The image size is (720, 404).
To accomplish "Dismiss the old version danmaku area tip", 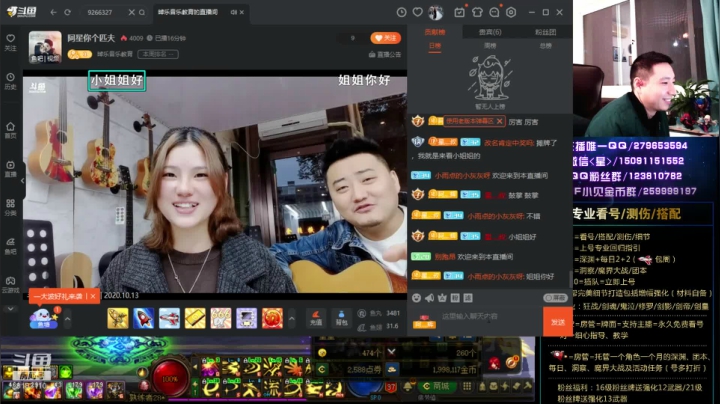I will point(500,121).
